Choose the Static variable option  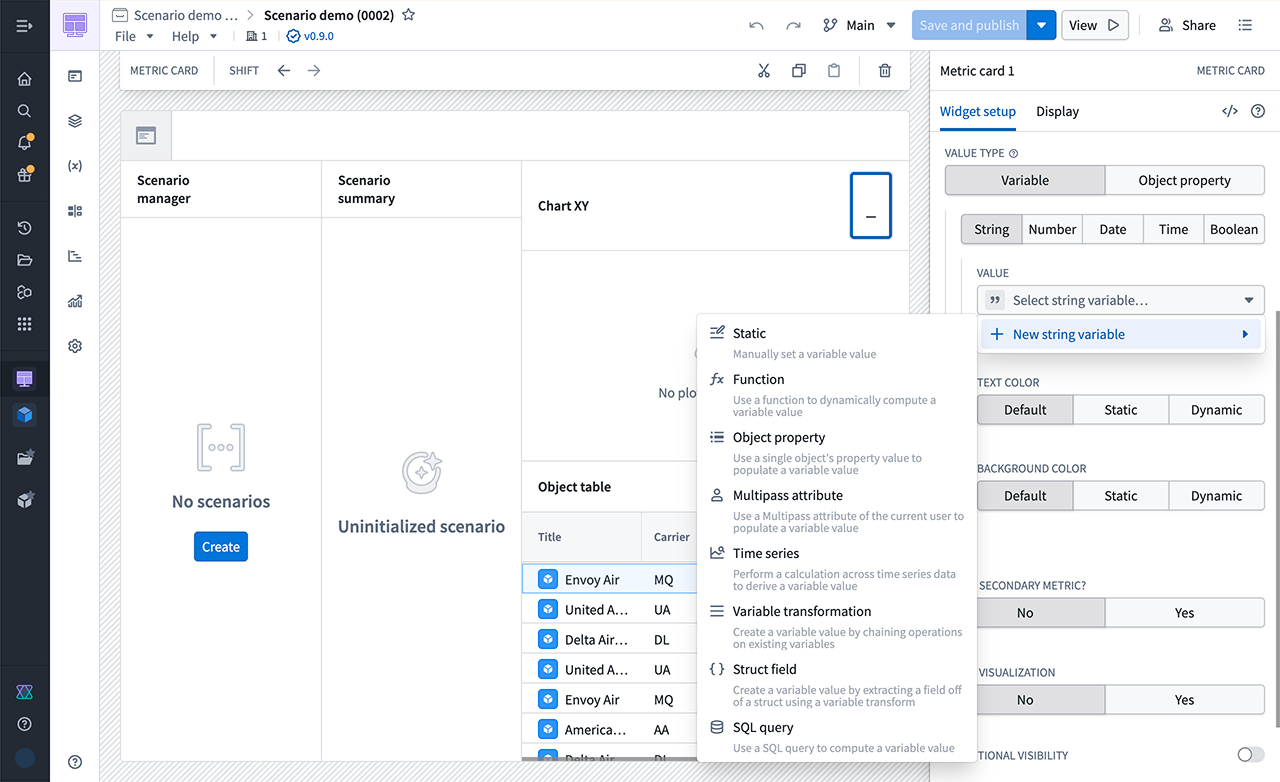[x=836, y=343]
